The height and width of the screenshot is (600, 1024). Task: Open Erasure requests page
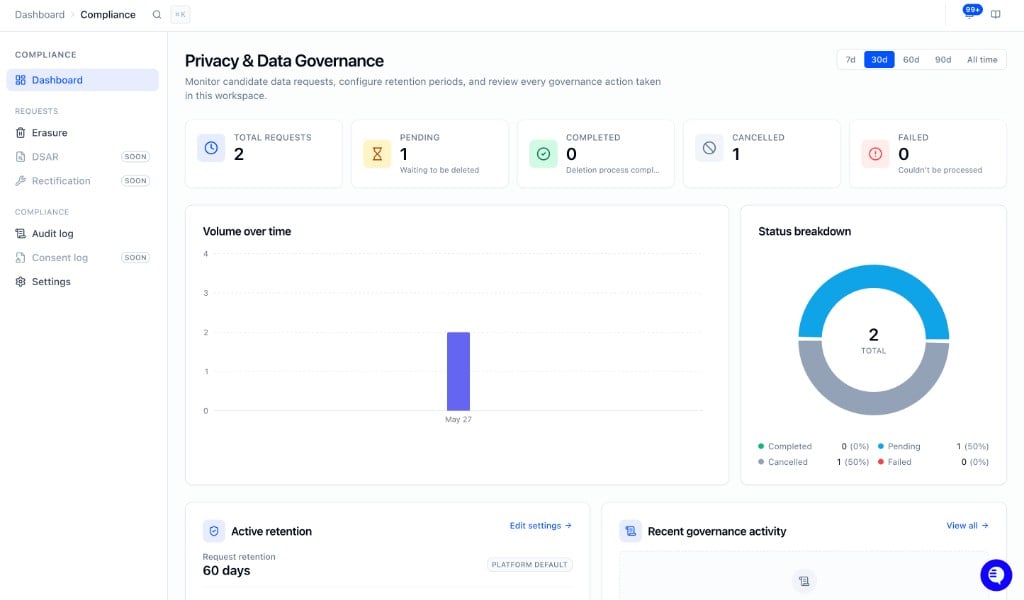82,133
